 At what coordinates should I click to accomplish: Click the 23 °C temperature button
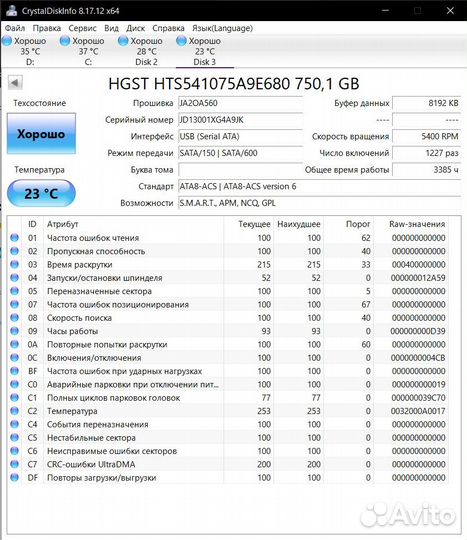(41, 194)
